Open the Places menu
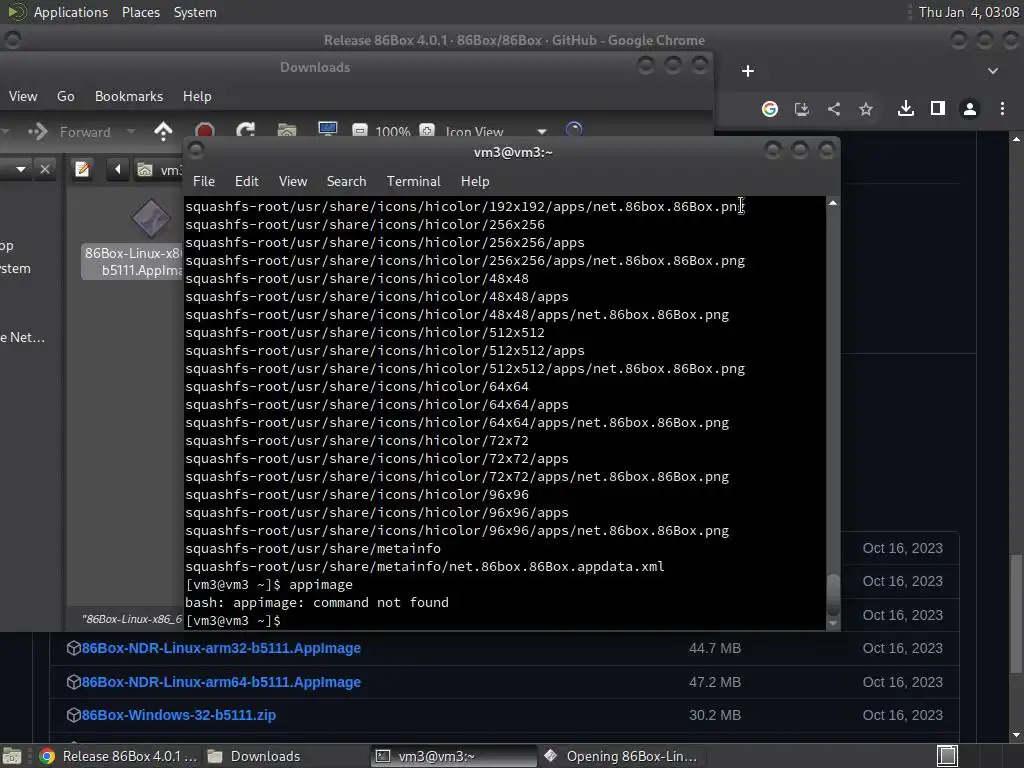Screen dimensions: 1024x768 tap(140, 12)
